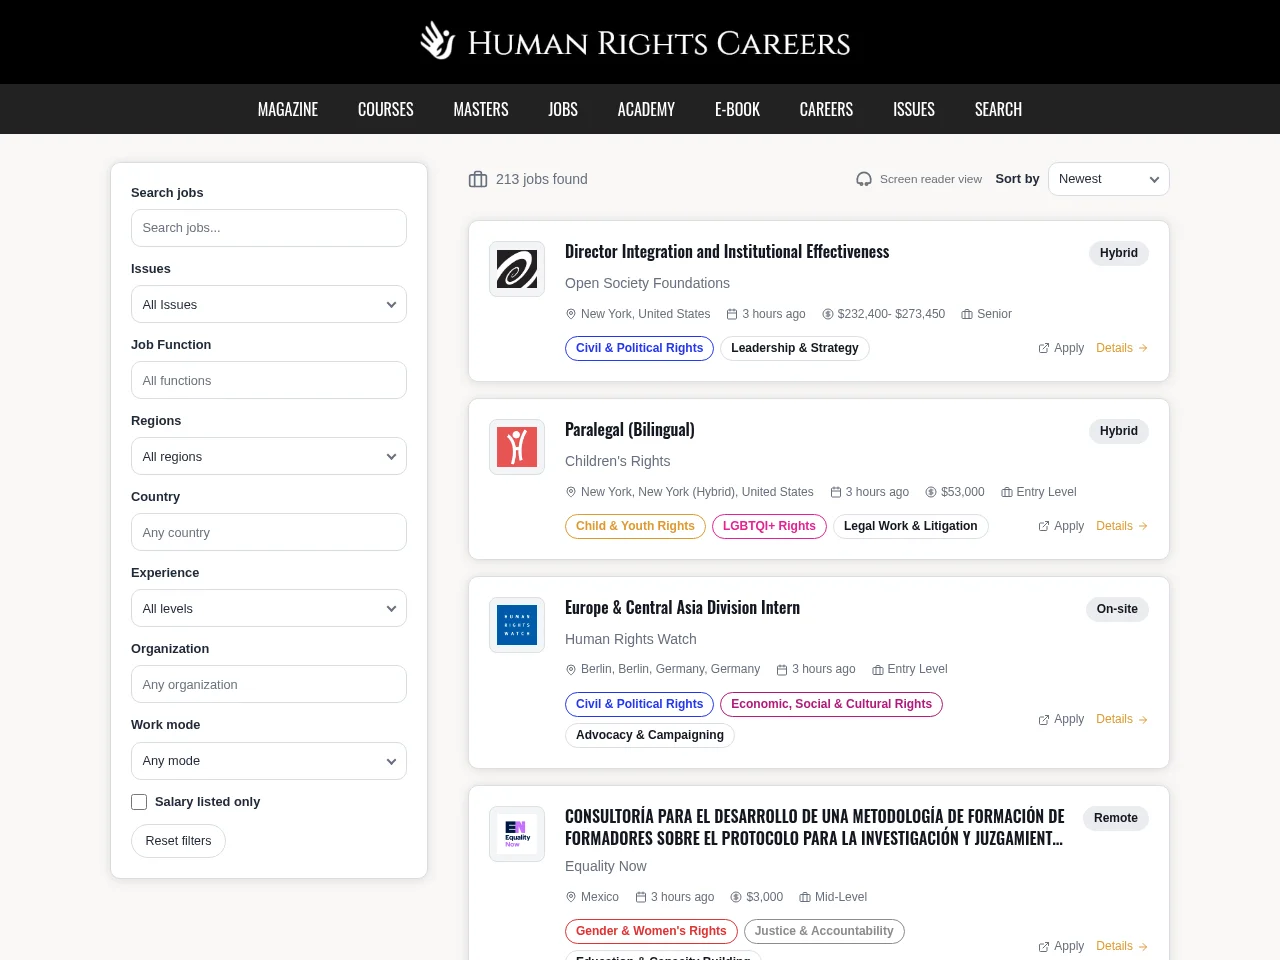Open the Paralegal (Bilingual) job title

click(630, 430)
